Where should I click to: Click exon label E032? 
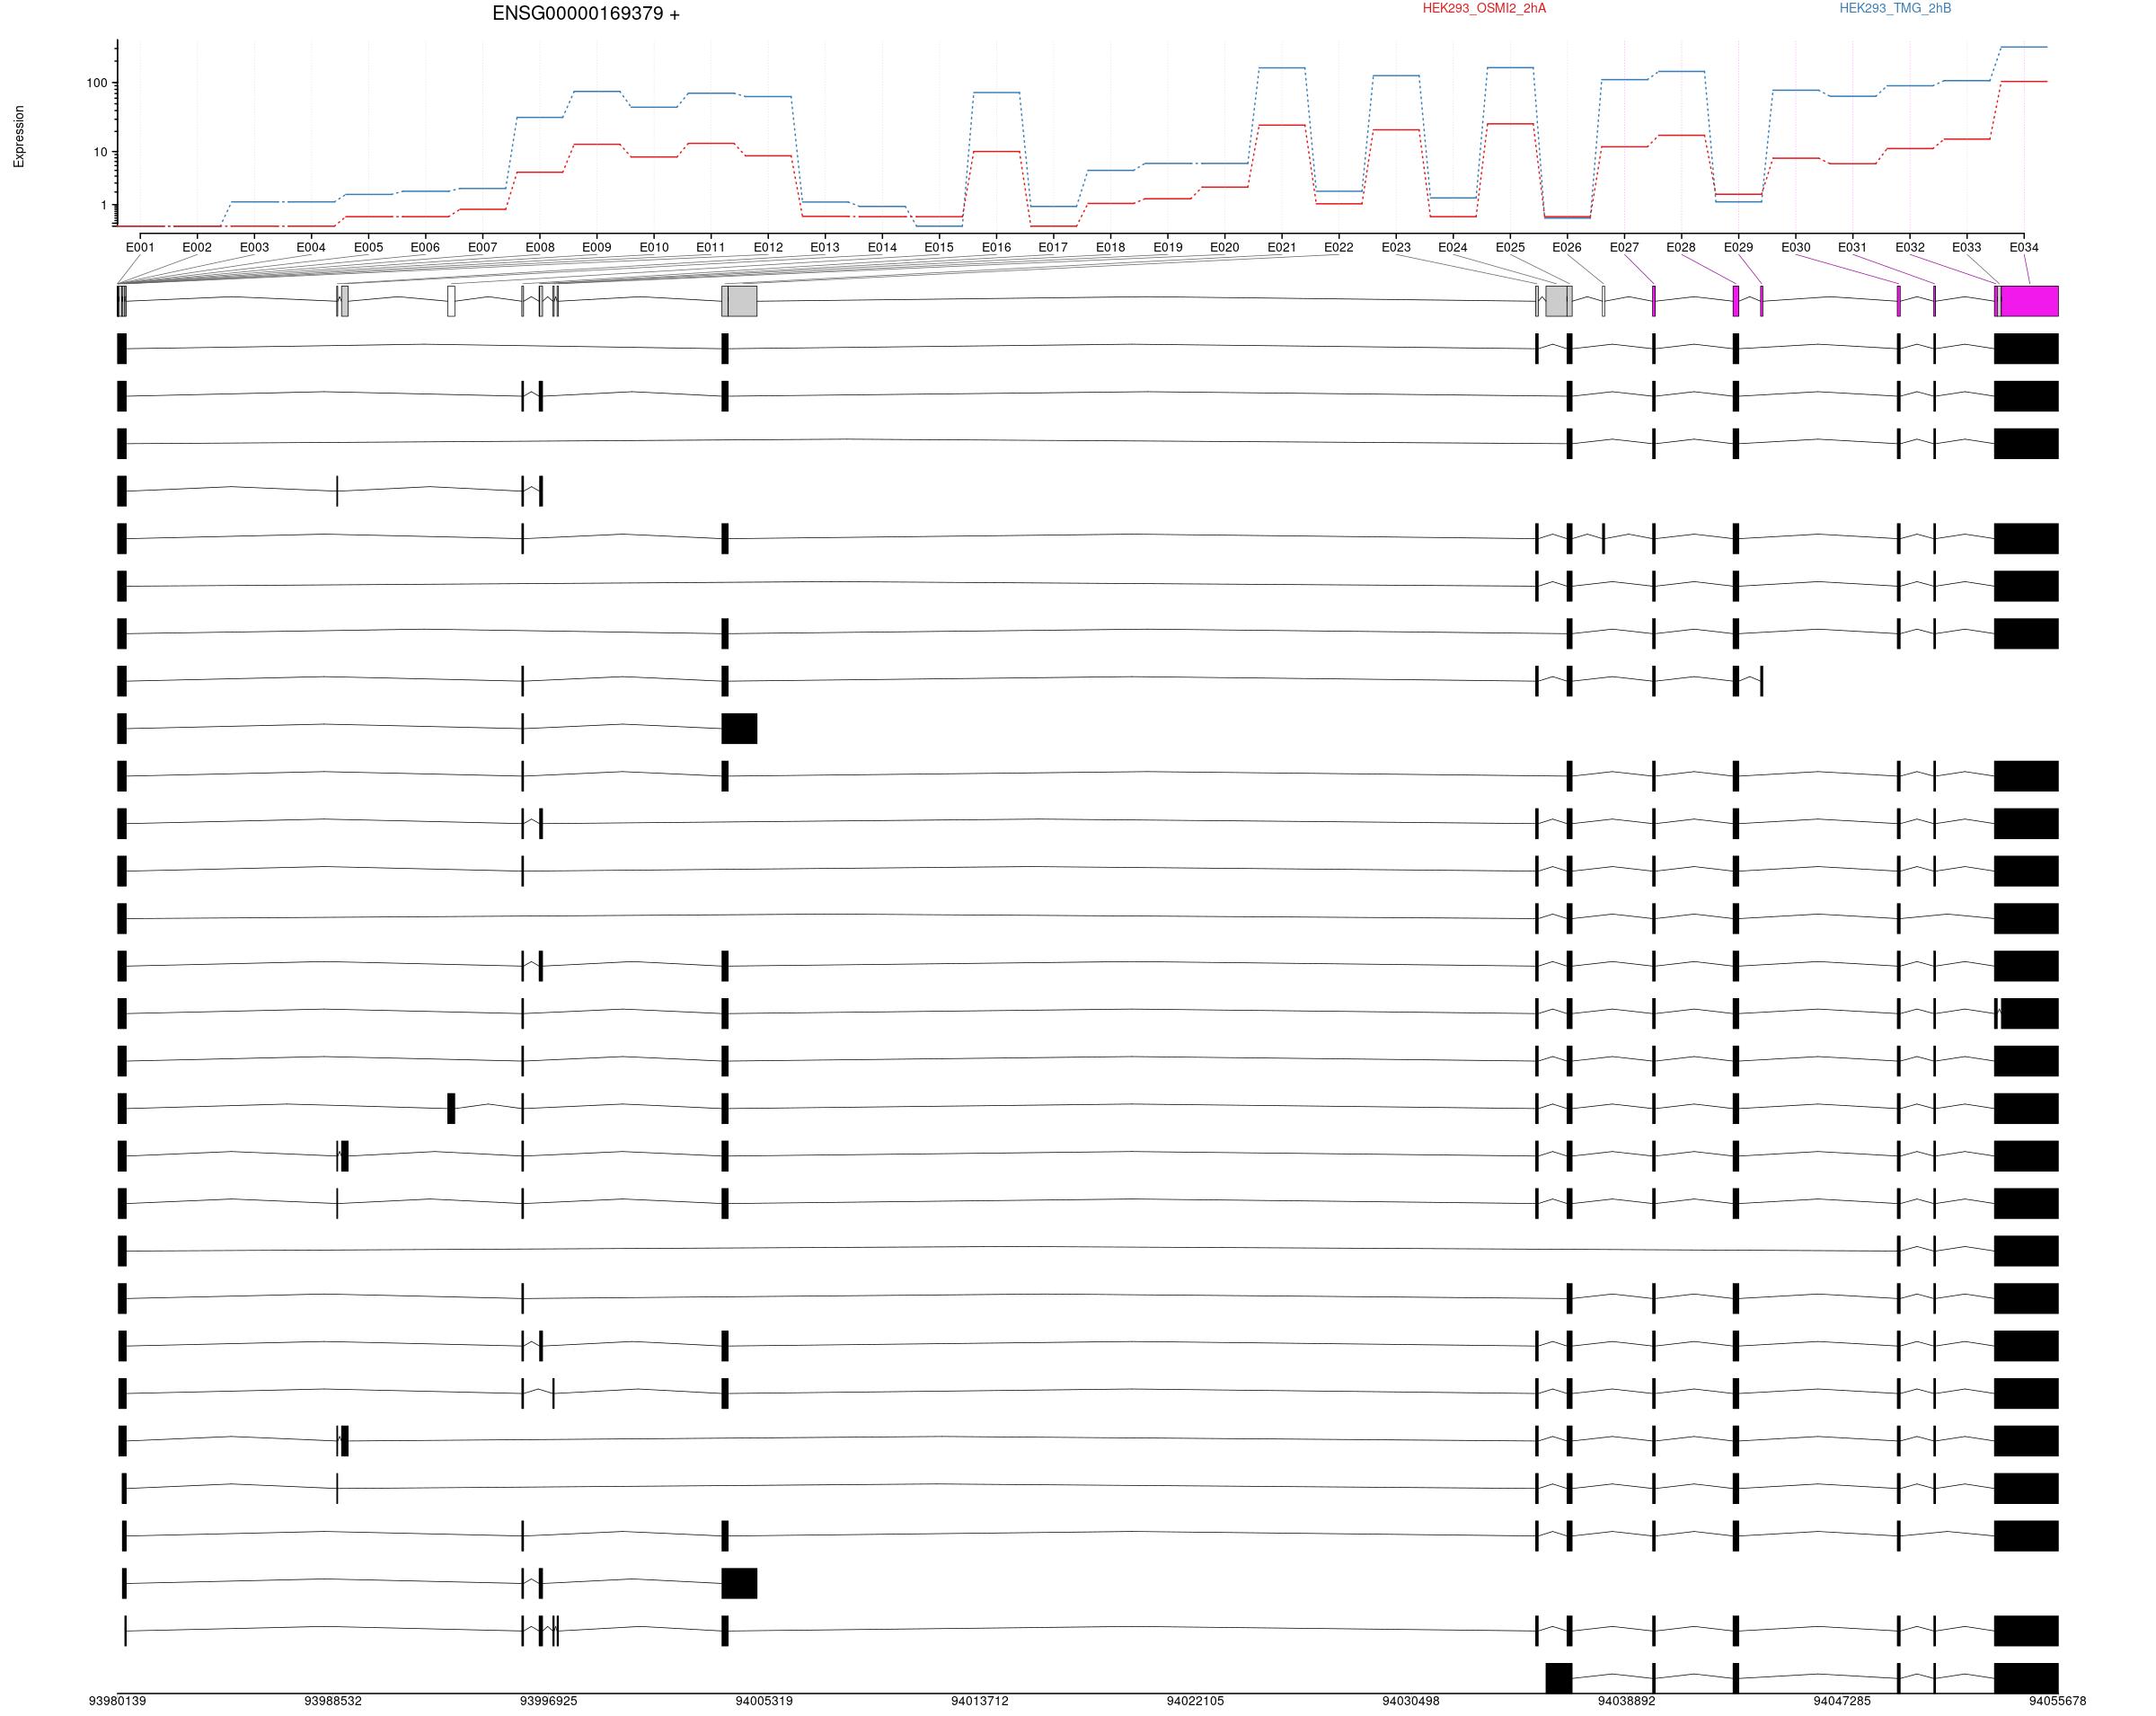coord(1910,247)
